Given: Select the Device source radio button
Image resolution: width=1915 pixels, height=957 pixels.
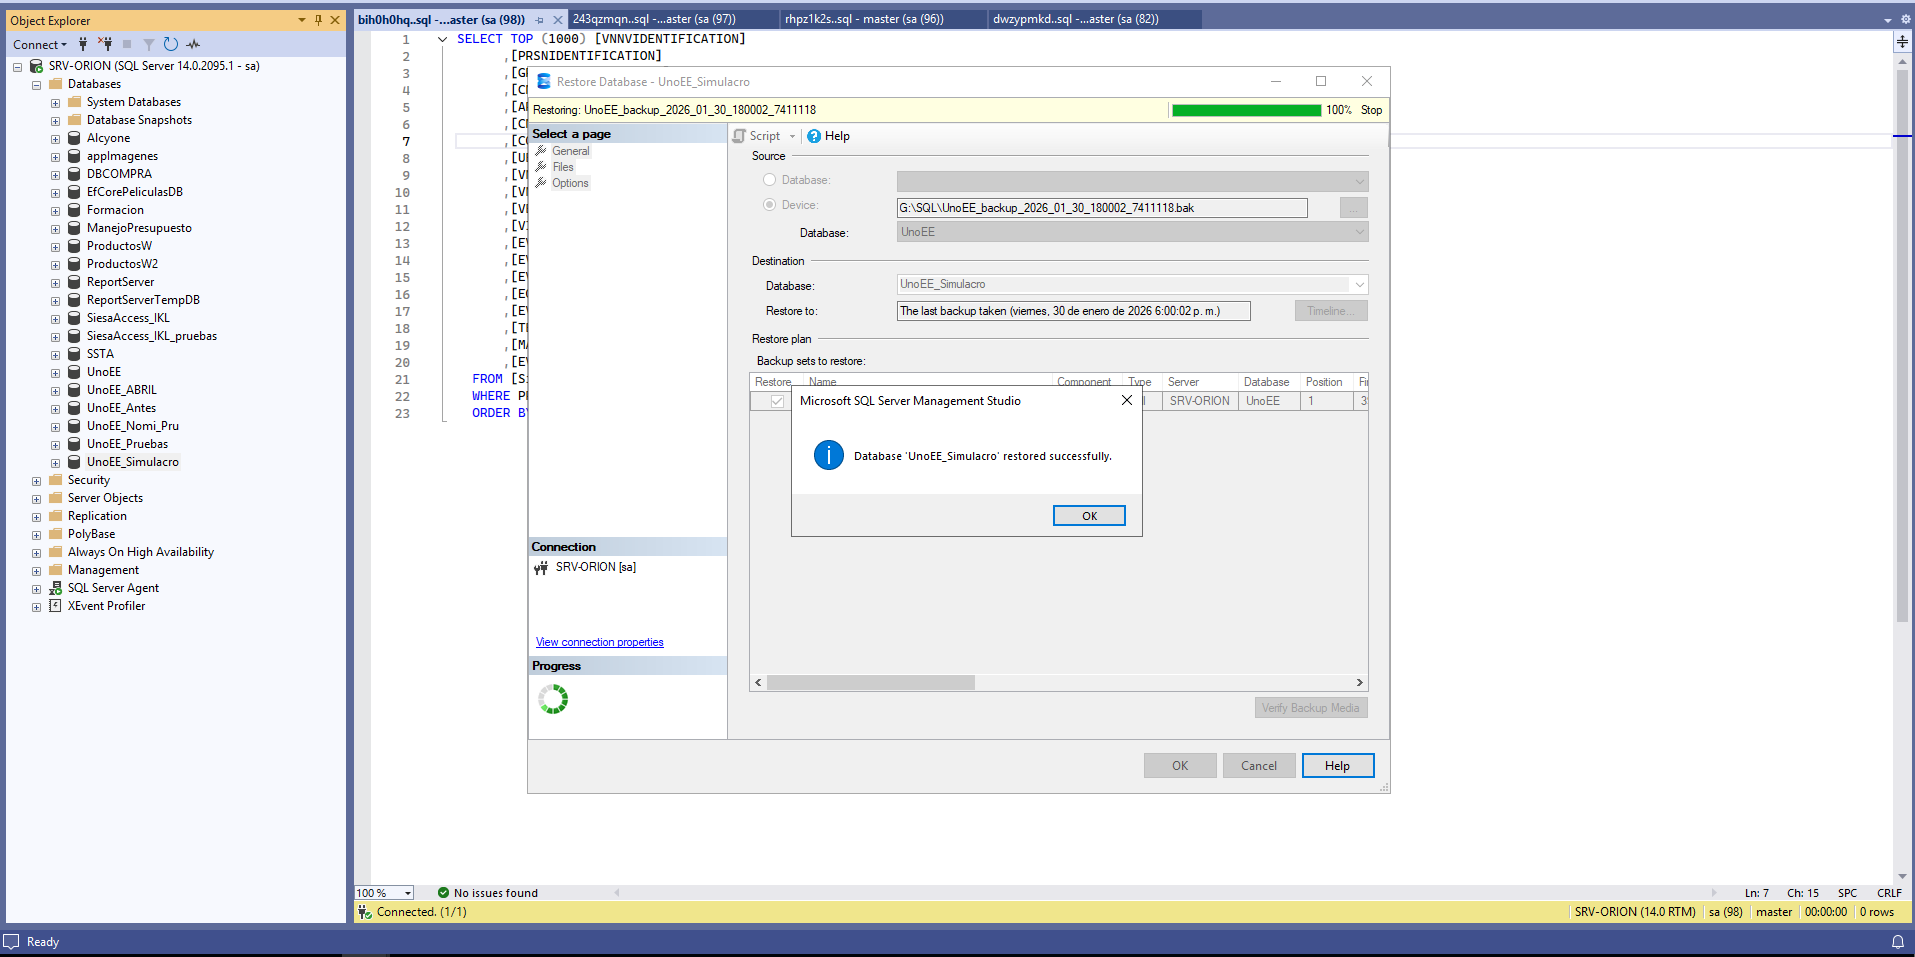Looking at the screenshot, I should pyautogui.click(x=769, y=205).
